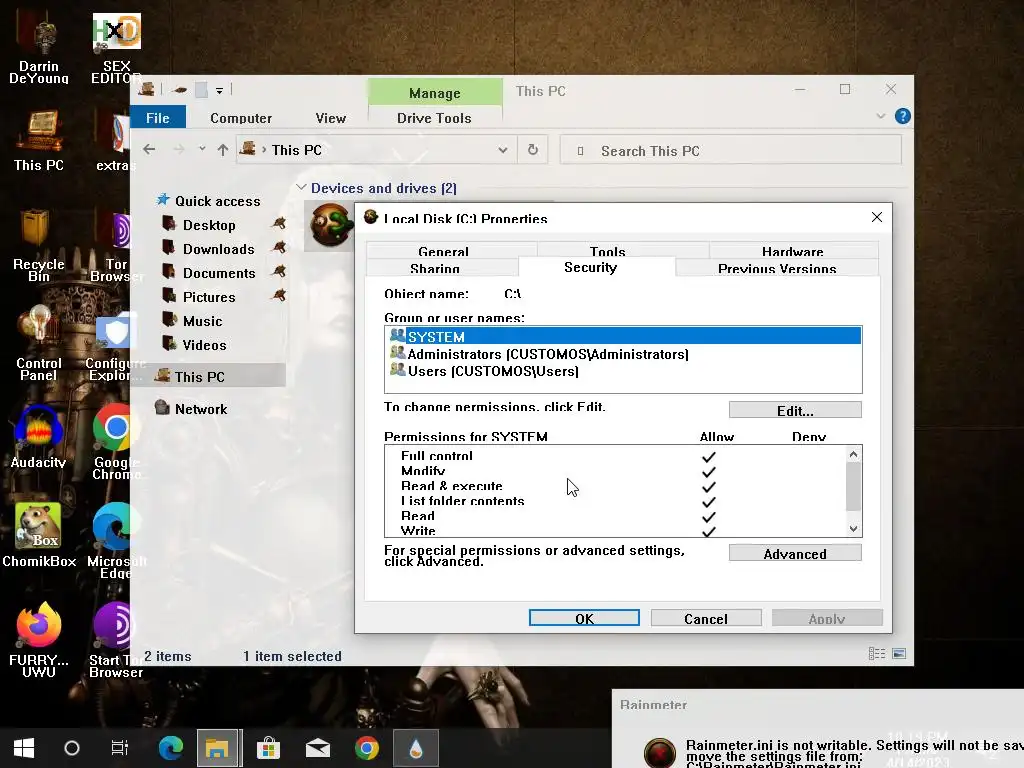Open the Darrin DeYoung desktop icon
The image size is (1024, 768).
coord(39,49)
